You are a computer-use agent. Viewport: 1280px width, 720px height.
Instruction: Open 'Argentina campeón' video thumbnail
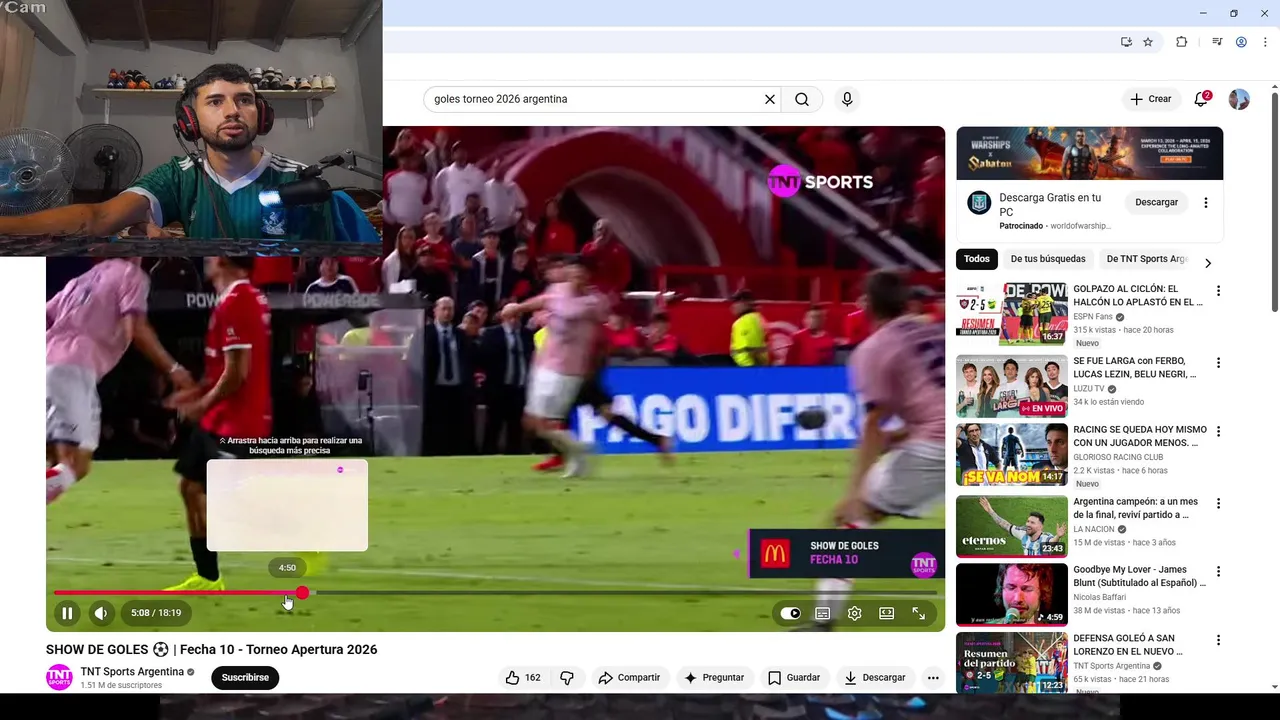pos(1012,526)
